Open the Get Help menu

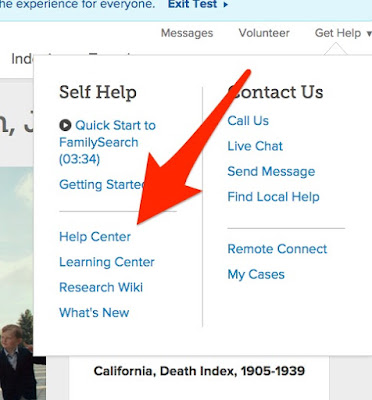pyautogui.click(x=338, y=33)
